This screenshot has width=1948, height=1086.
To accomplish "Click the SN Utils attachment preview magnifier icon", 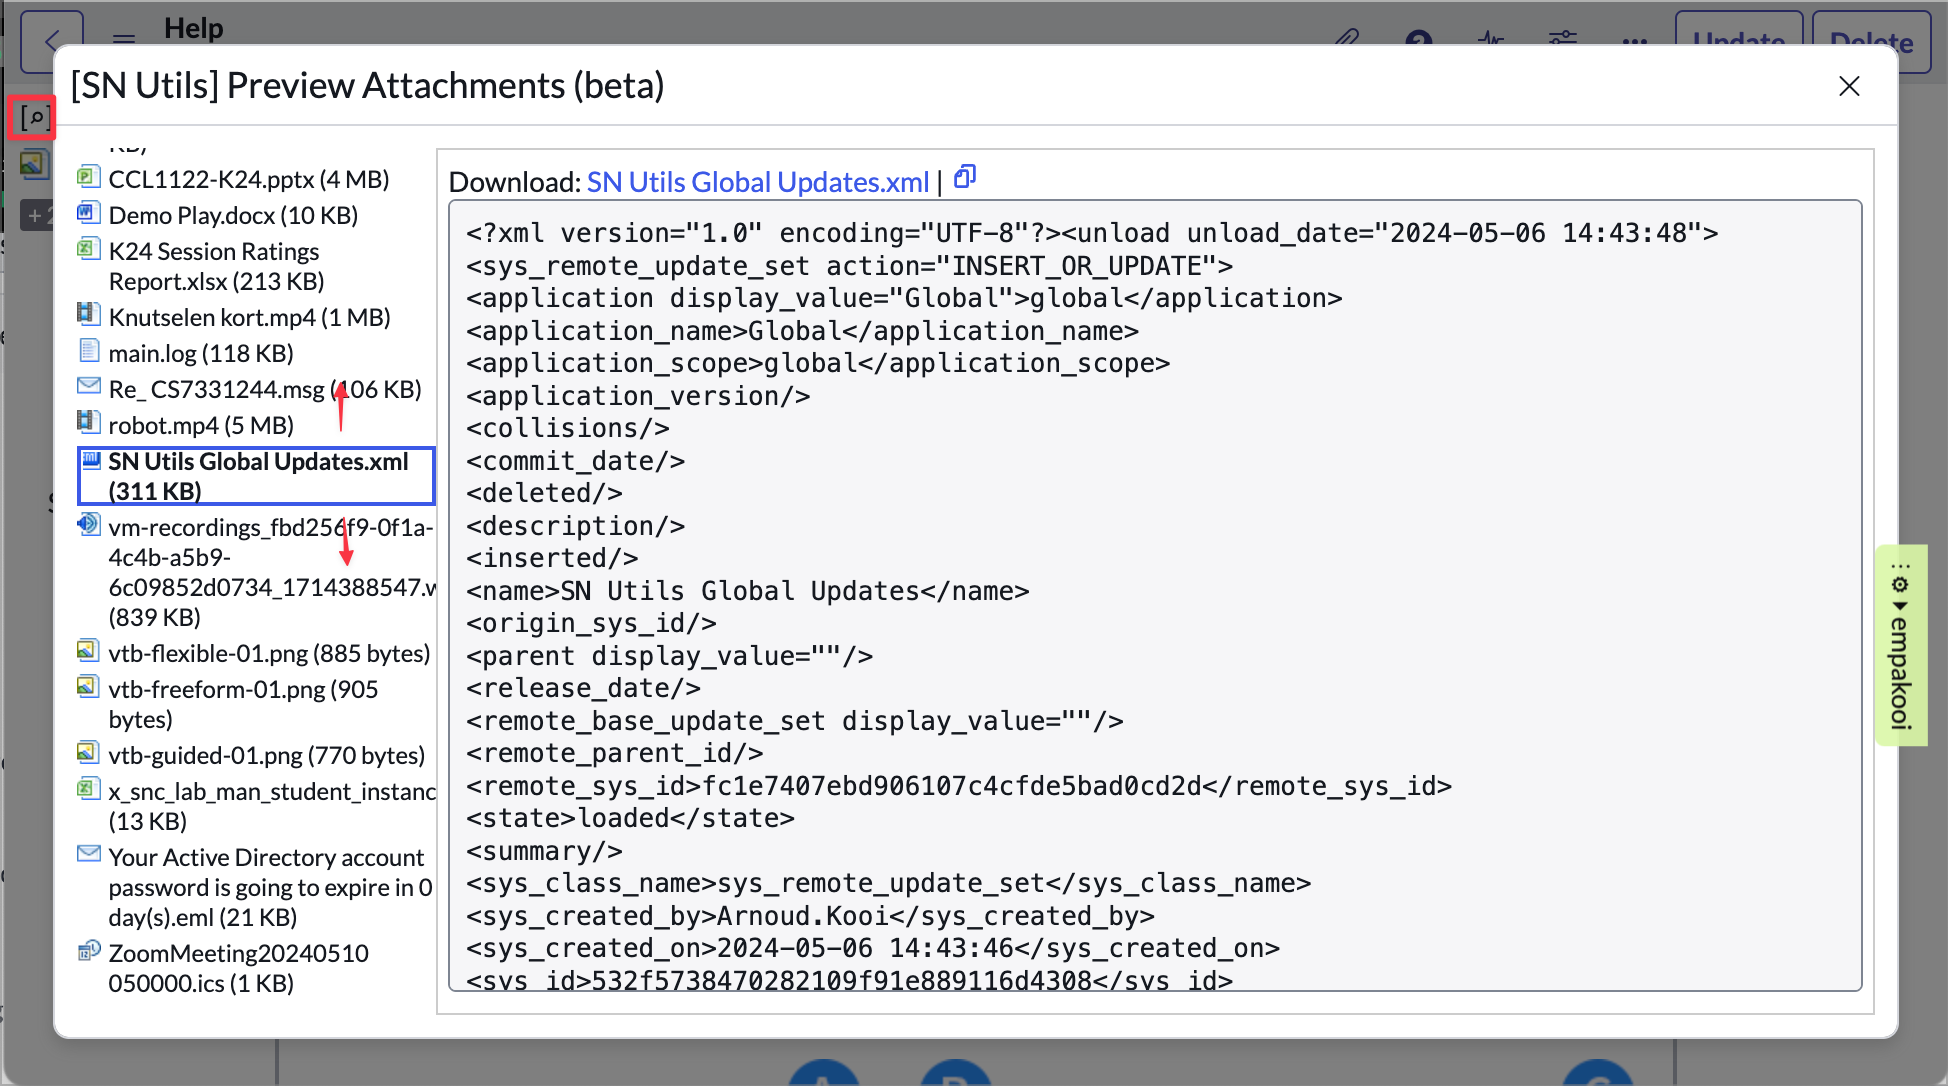I will click(33, 117).
